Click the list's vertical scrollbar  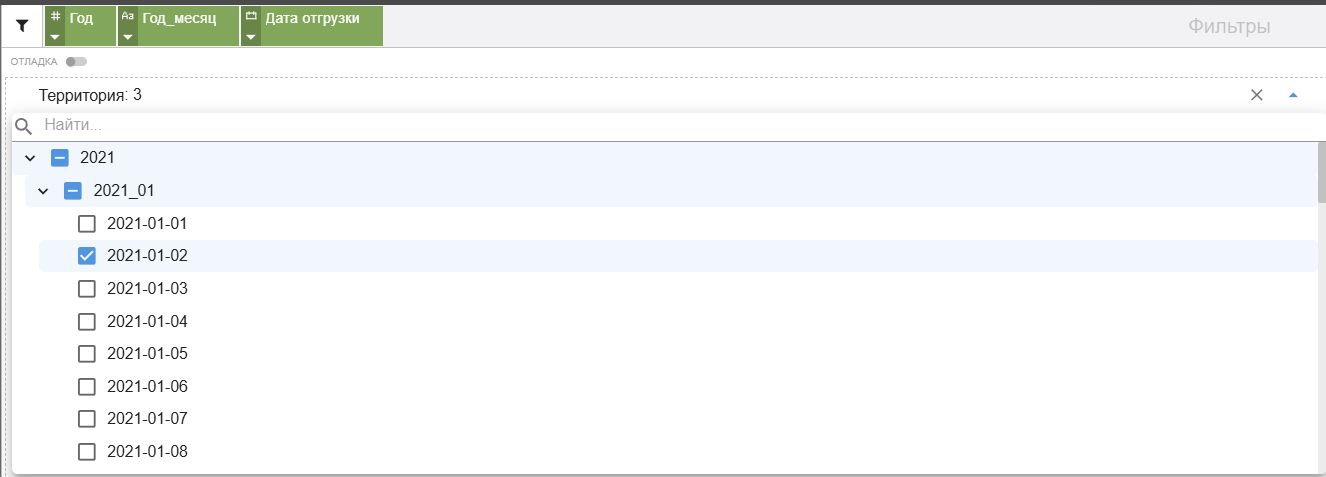pyautogui.click(x=1321, y=172)
